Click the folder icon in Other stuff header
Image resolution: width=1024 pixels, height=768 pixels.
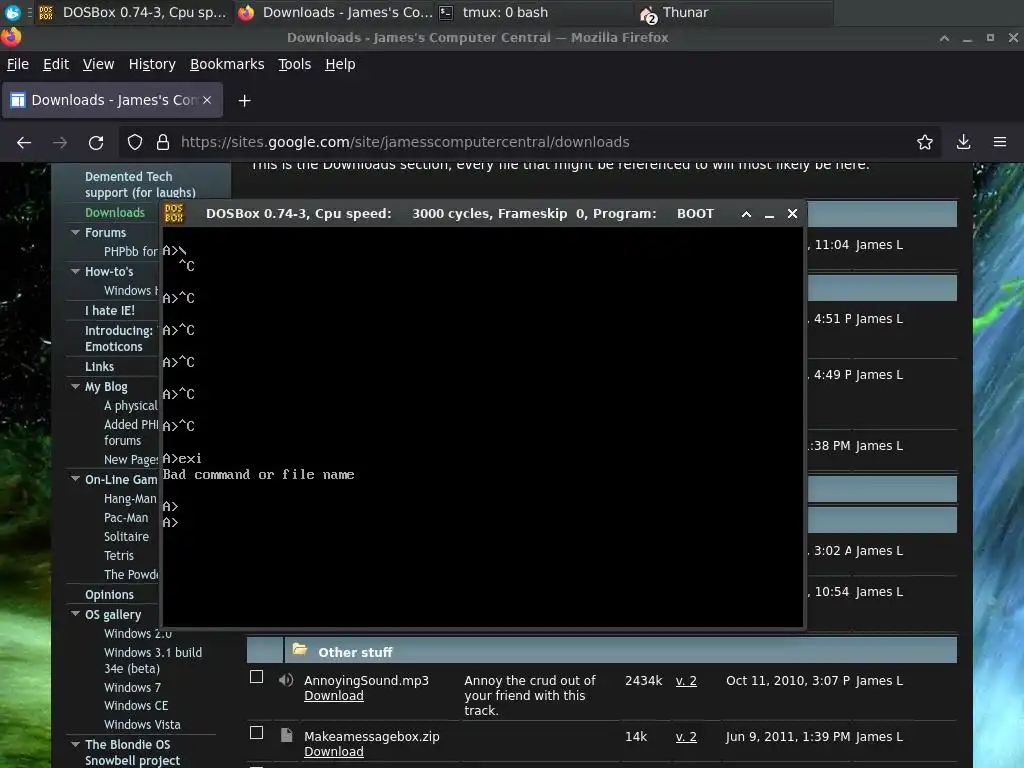pos(300,649)
